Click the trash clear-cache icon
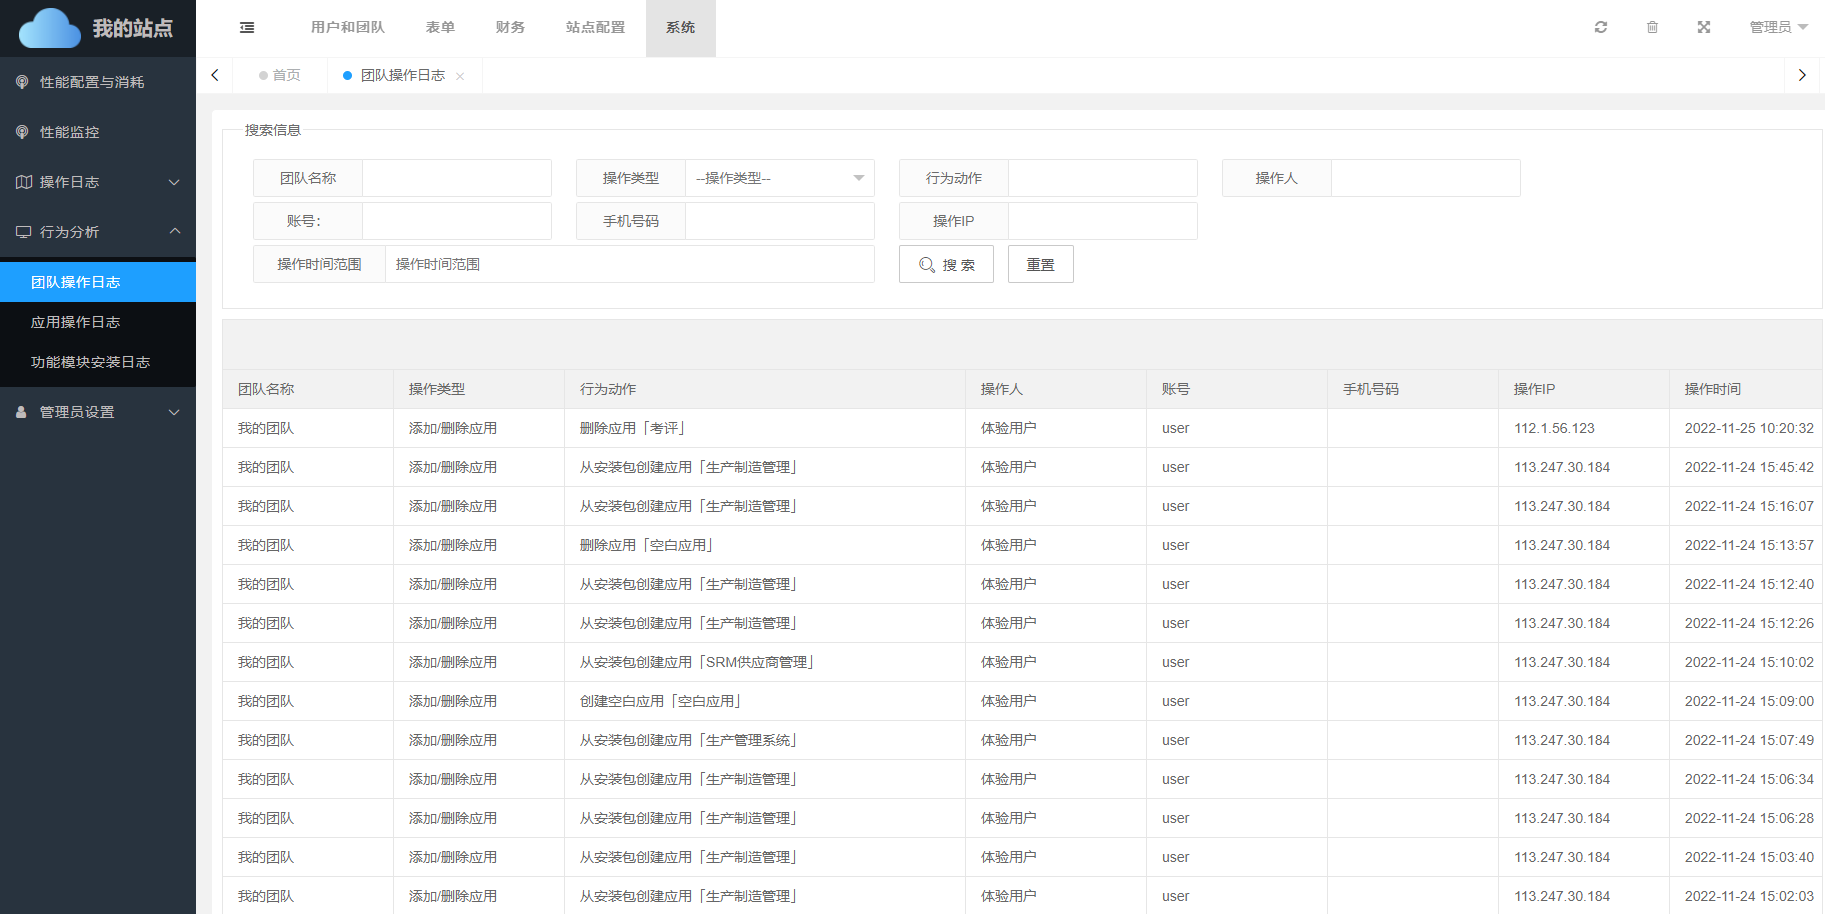Viewport: 1825px width, 914px height. pos(1652,27)
